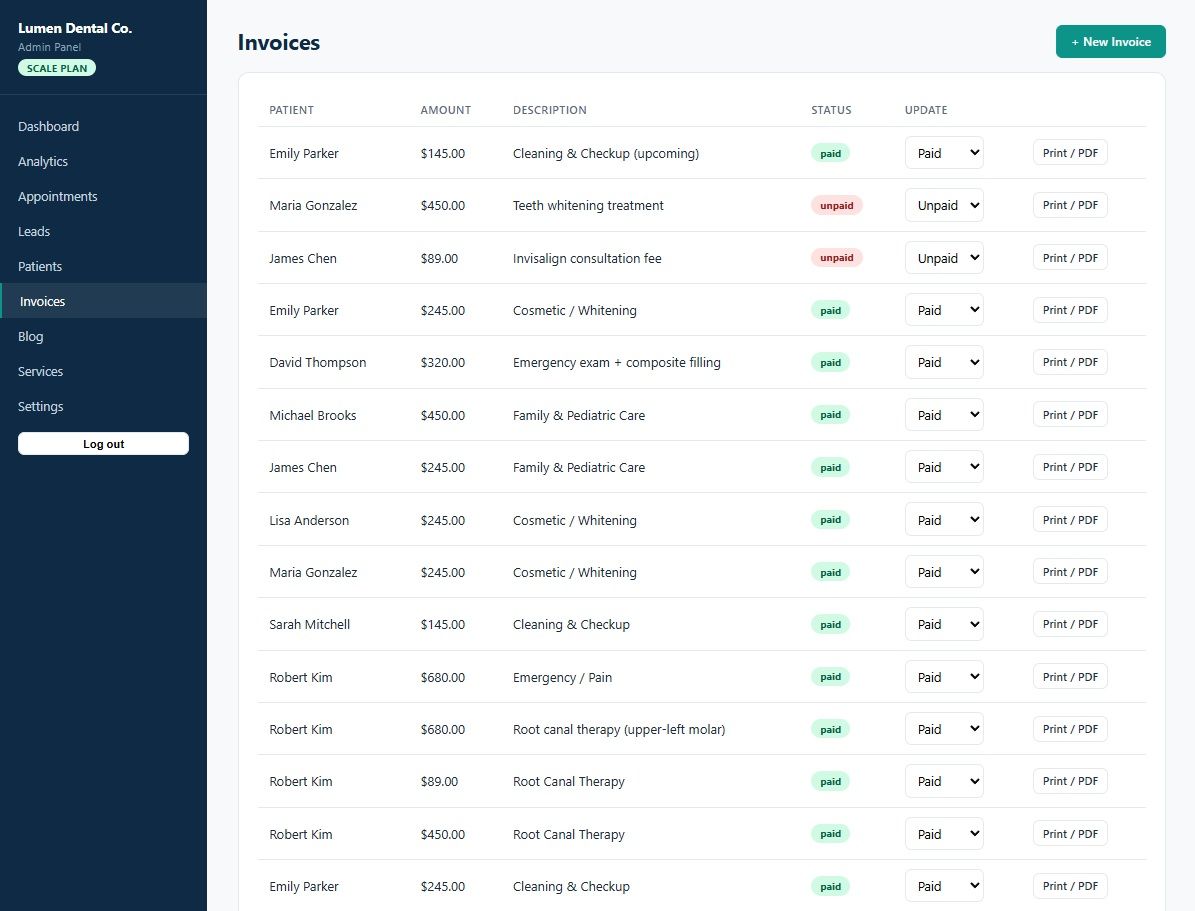Click the Lumen Dental Co. title

(75, 28)
